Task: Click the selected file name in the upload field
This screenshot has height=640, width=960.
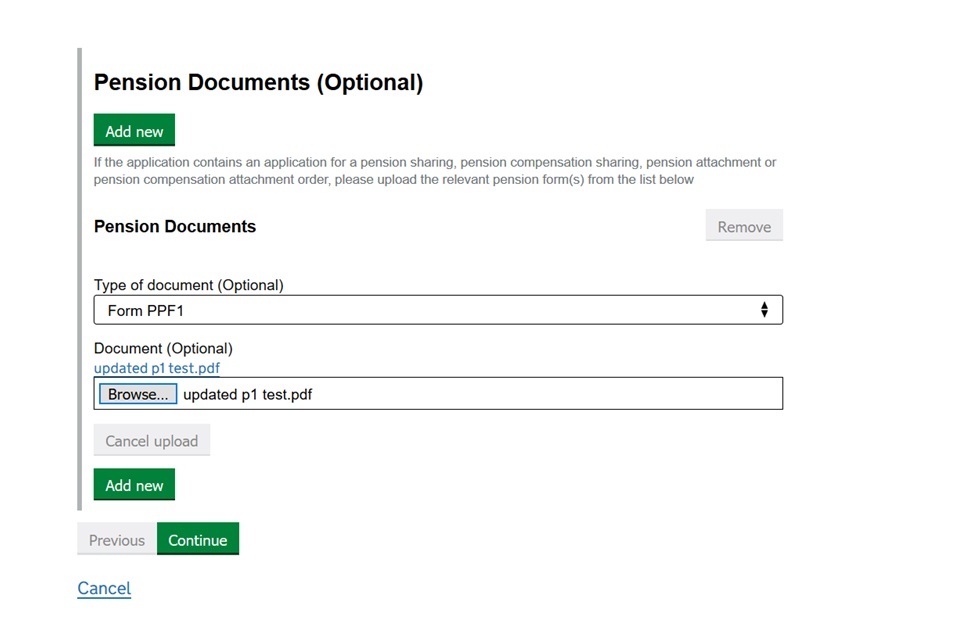Action: click(x=247, y=394)
